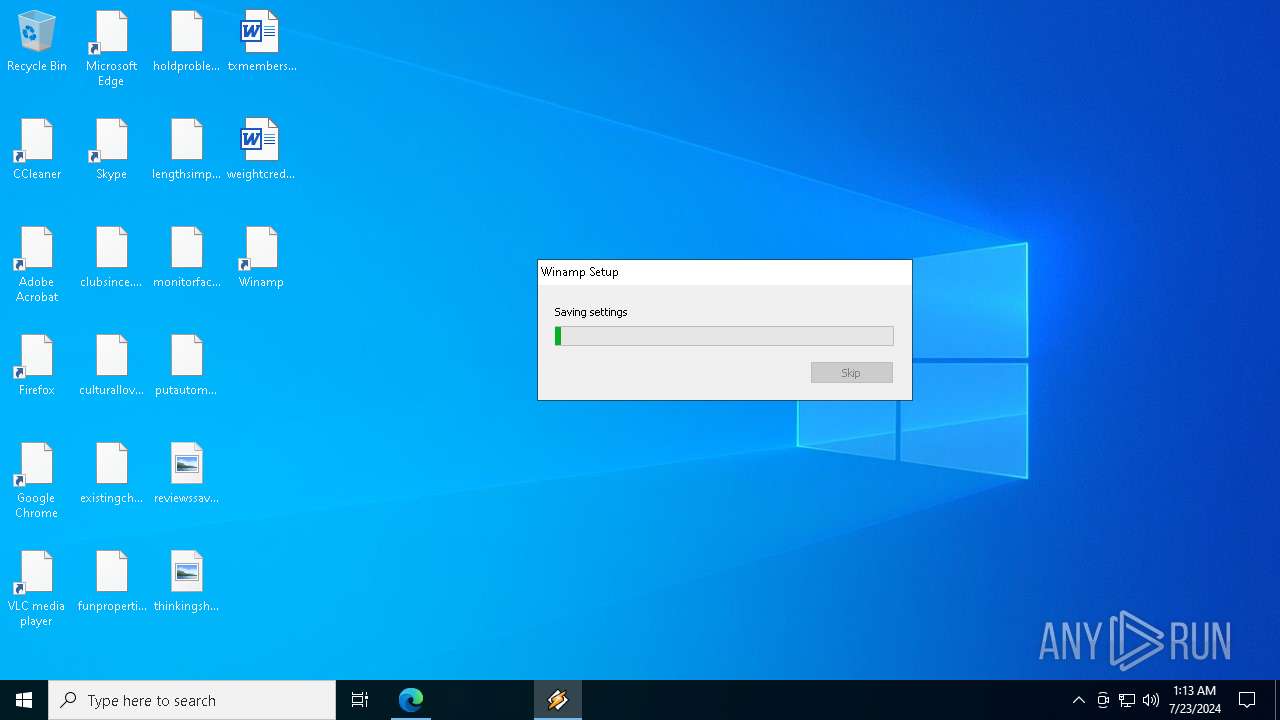Viewport: 1280px width, 720px height.
Task: Show hidden system tray icons
Action: coord(1079,700)
